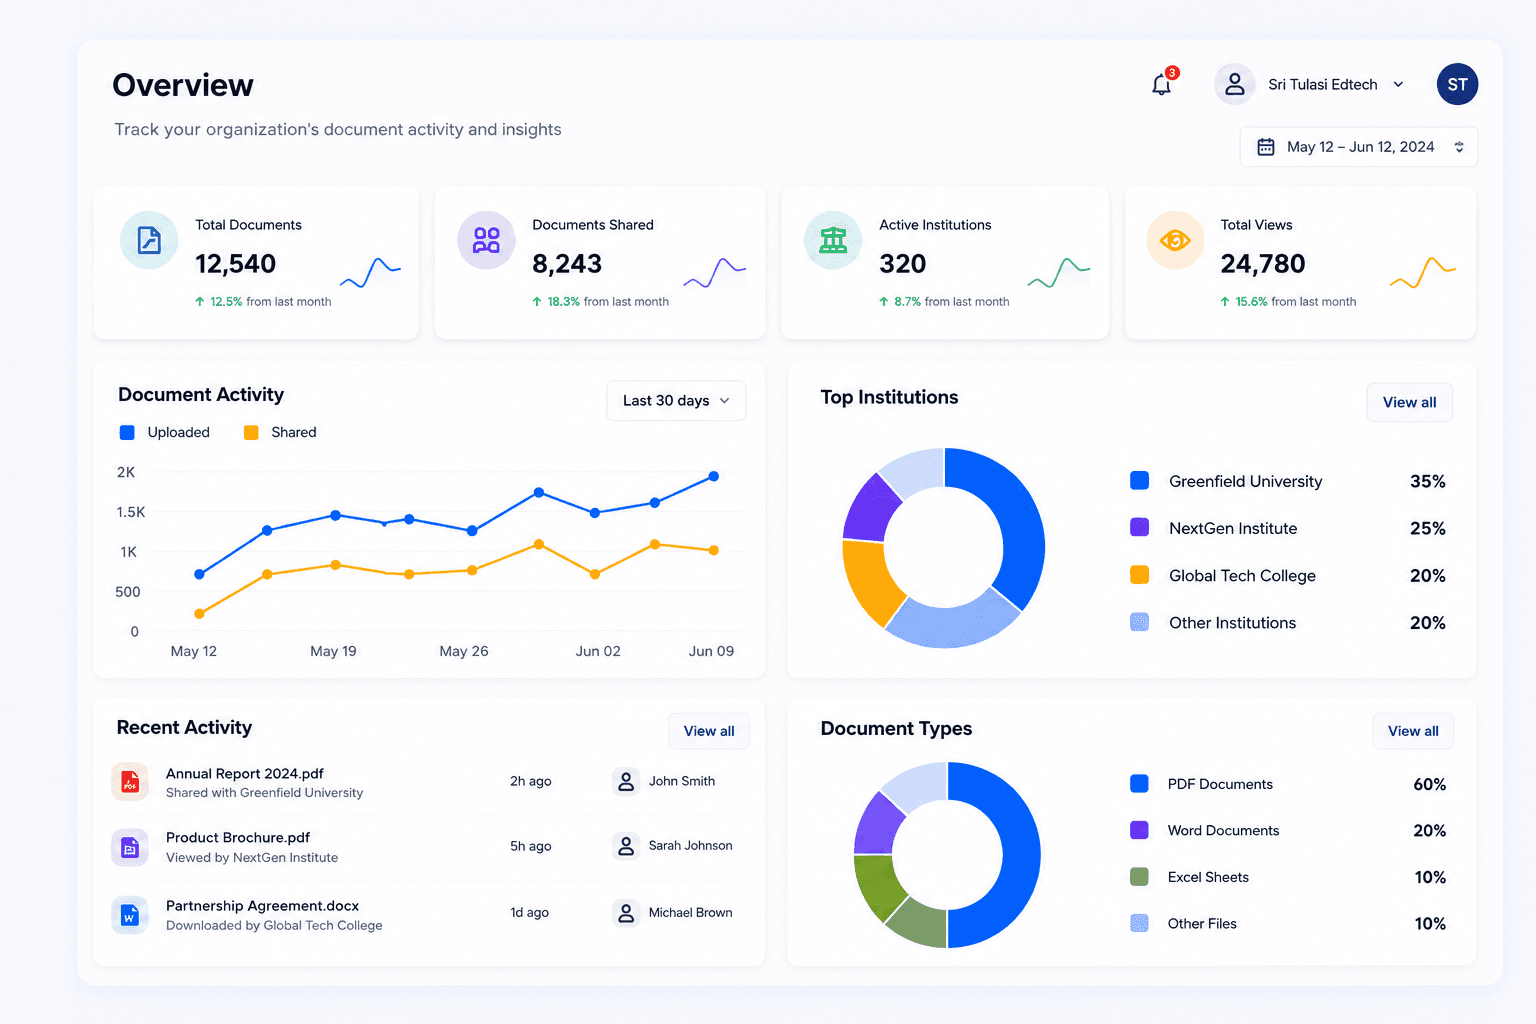Click Sarah Johnson's user icon

[626, 846]
